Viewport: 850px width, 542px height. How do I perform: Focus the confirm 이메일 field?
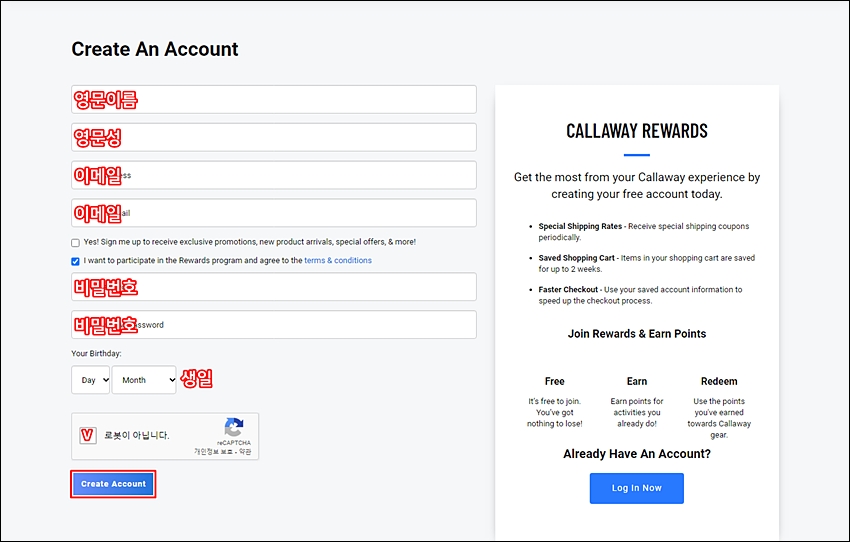point(274,213)
